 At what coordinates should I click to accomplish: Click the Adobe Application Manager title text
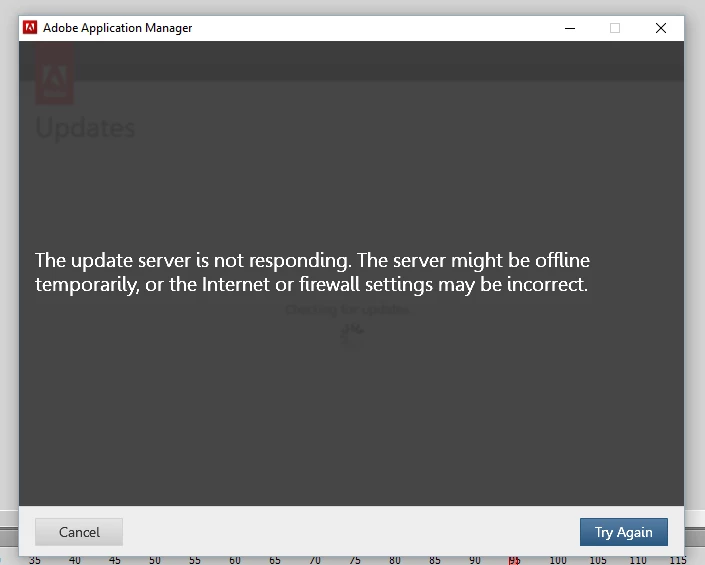click(x=117, y=28)
